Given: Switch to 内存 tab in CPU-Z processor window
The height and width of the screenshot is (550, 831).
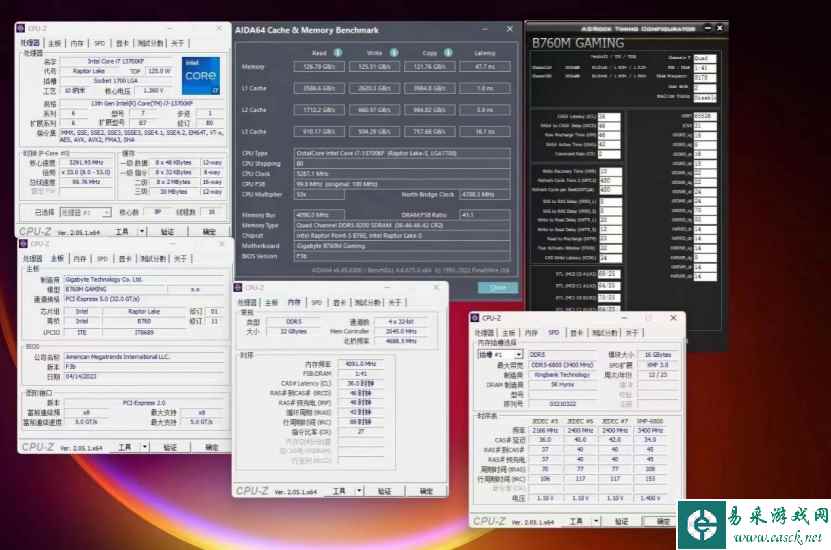Looking at the screenshot, I should [77, 43].
